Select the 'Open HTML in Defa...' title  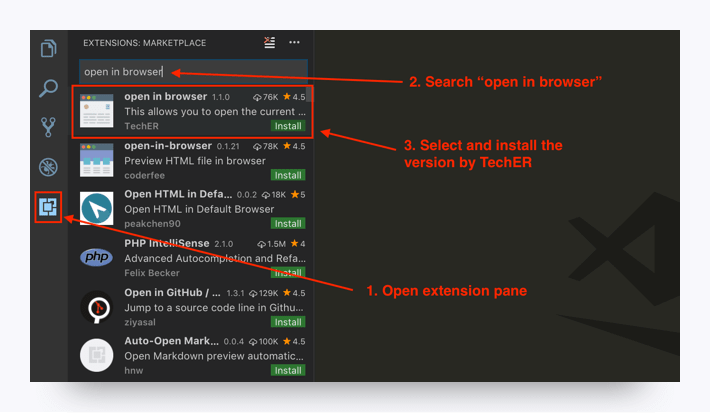[178, 194]
